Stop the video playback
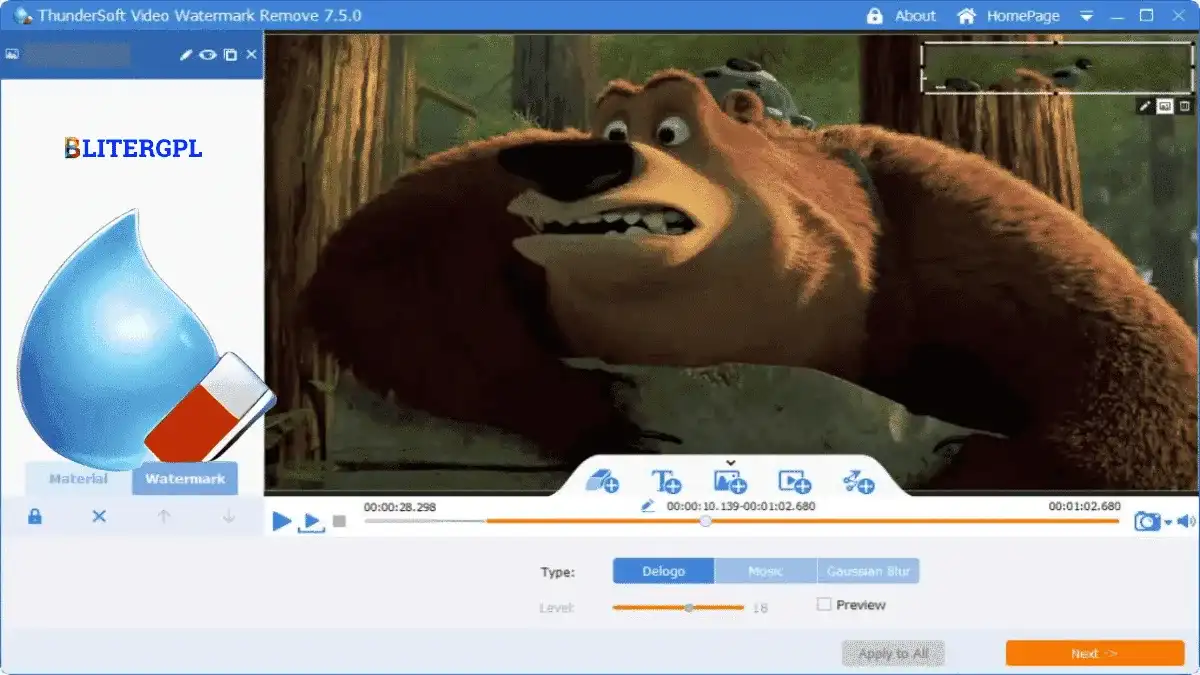 tap(339, 521)
